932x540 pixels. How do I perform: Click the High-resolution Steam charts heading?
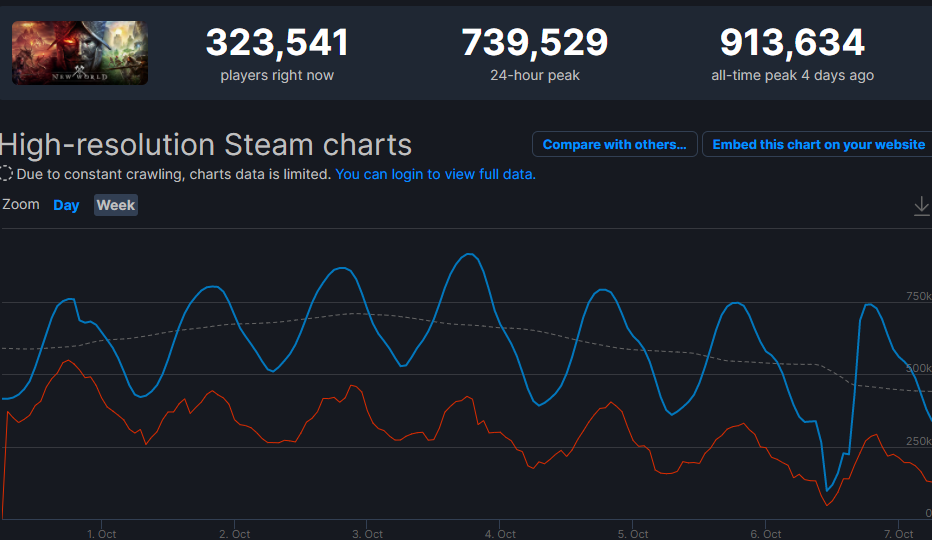(206, 145)
